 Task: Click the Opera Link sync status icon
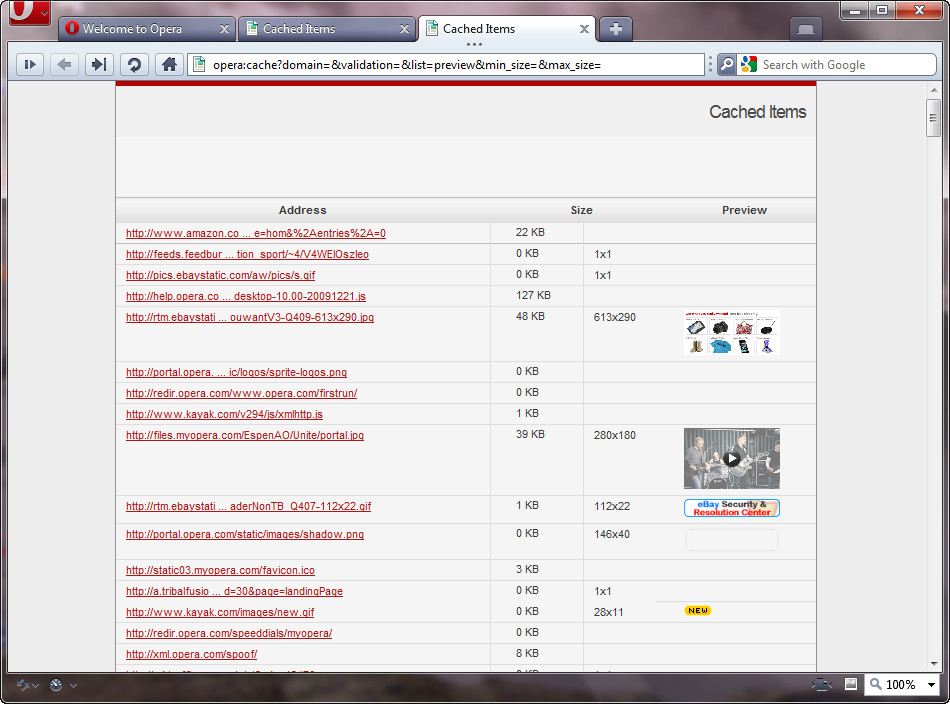pyautogui.click(x=23, y=685)
